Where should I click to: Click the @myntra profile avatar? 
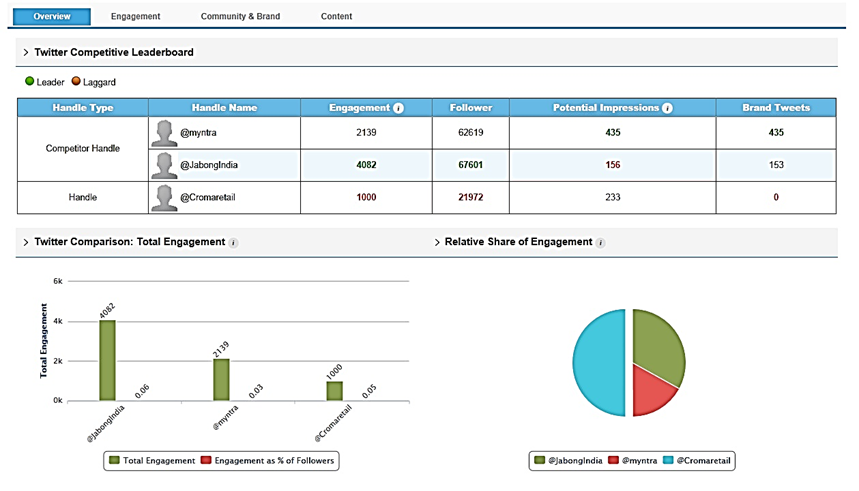tap(164, 133)
